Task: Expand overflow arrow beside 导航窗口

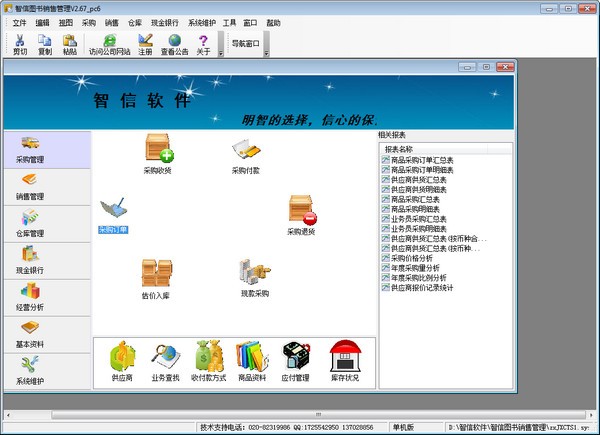Action: (267, 44)
